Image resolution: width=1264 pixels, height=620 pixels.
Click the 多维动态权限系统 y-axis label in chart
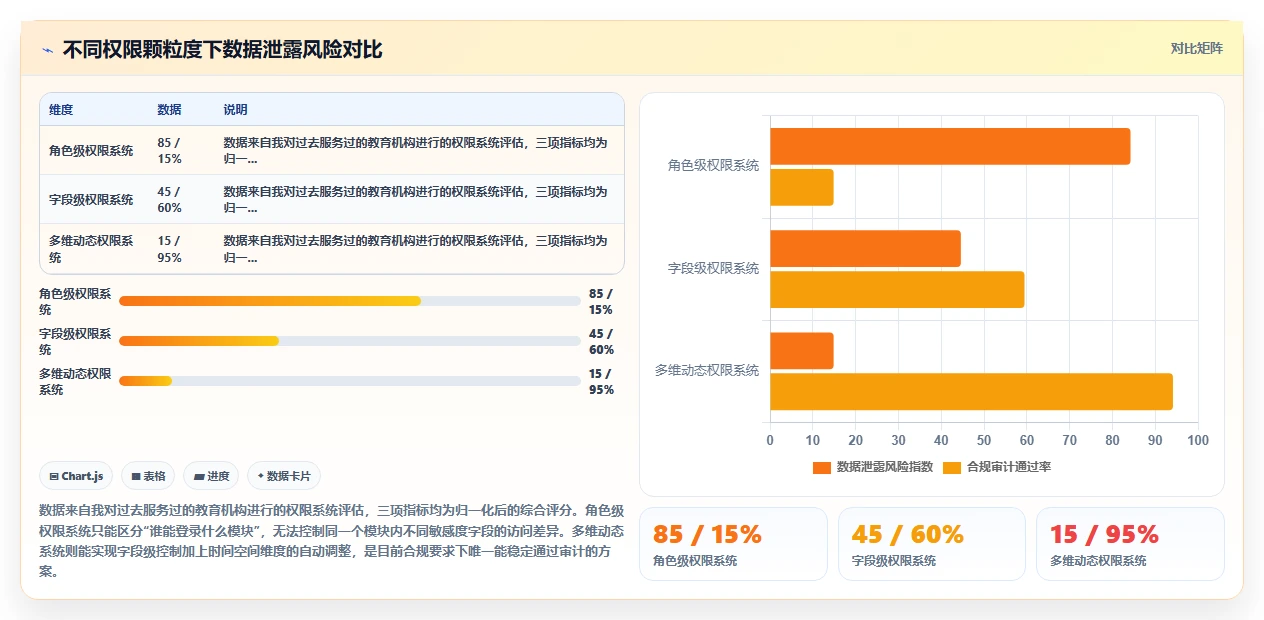(x=706, y=370)
